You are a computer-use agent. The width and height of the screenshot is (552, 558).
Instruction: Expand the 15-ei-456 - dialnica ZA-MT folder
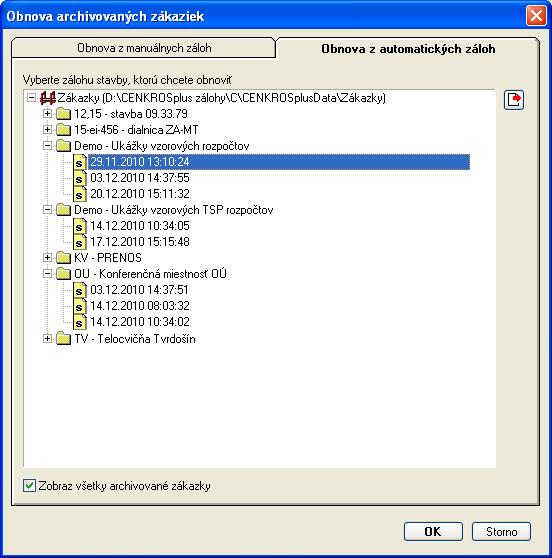pos(47,130)
